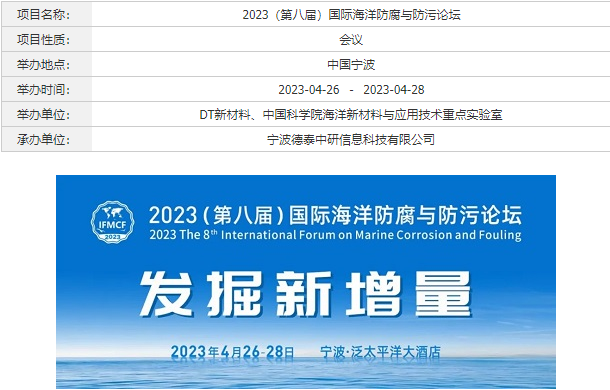Click the banner date 2023年4月26-28日
The height and width of the screenshot is (390, 610).
click(233, 352)
